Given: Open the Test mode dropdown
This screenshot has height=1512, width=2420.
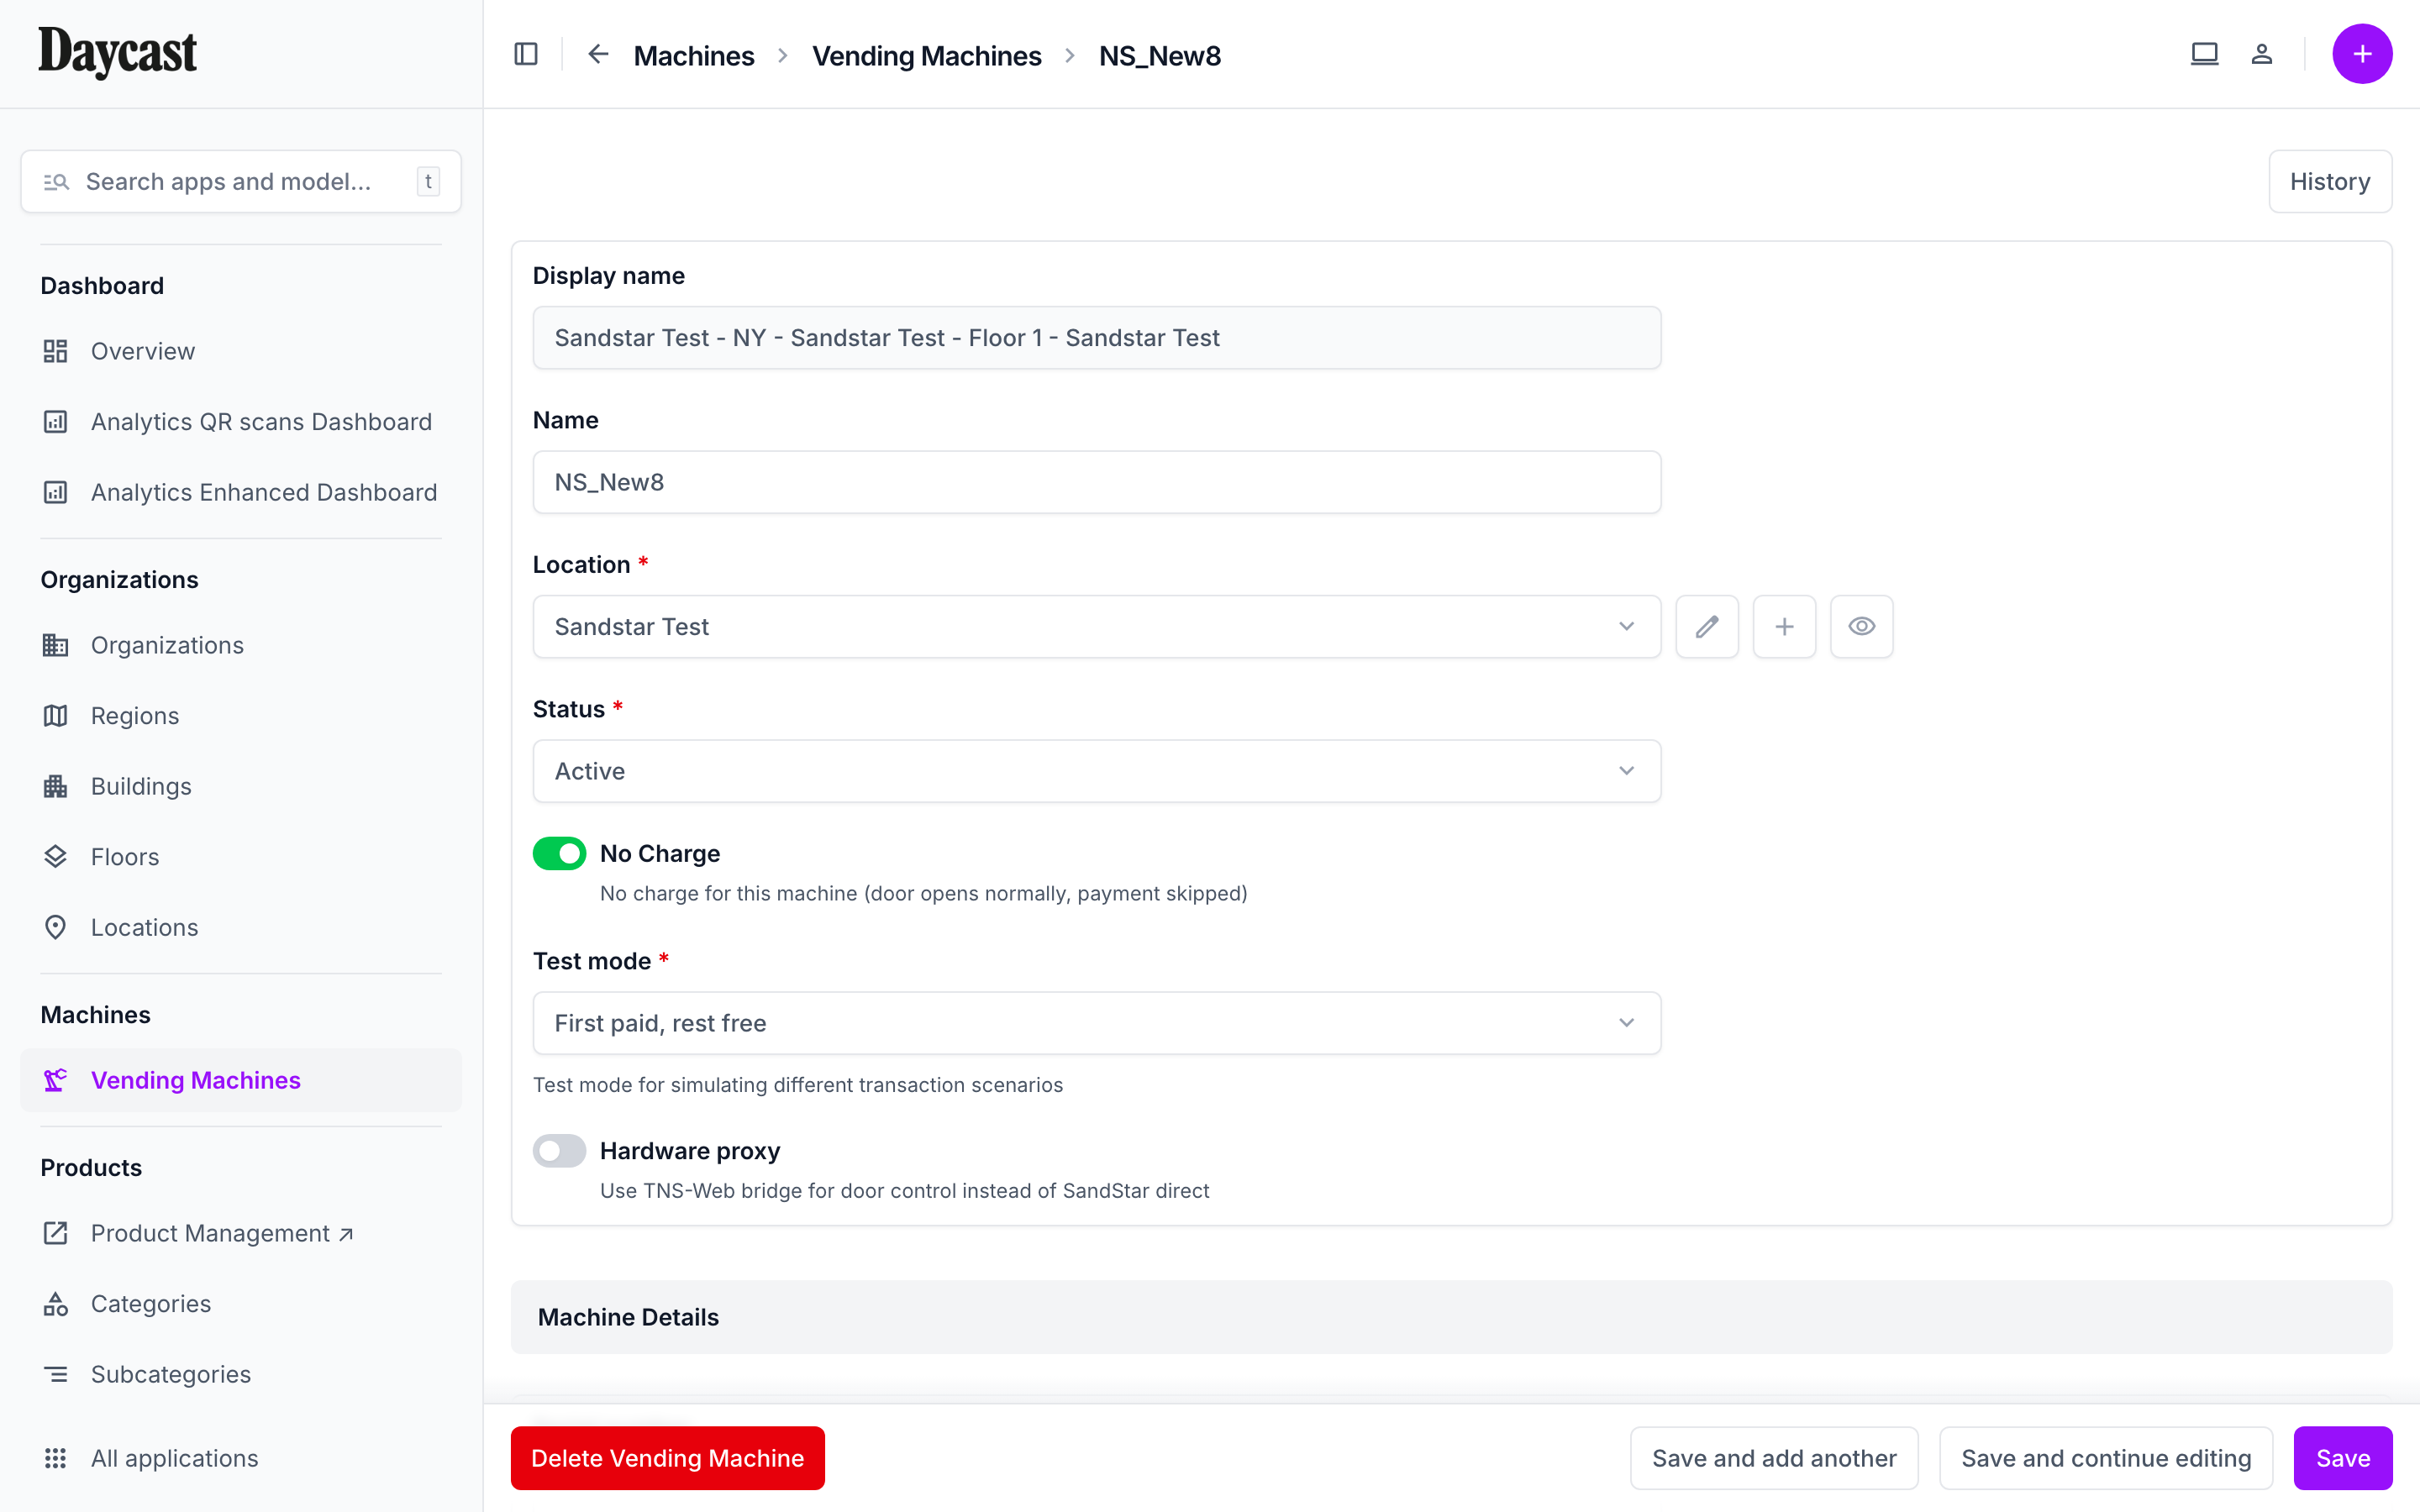Looking at the screenshot, I should (1096, 1023).
